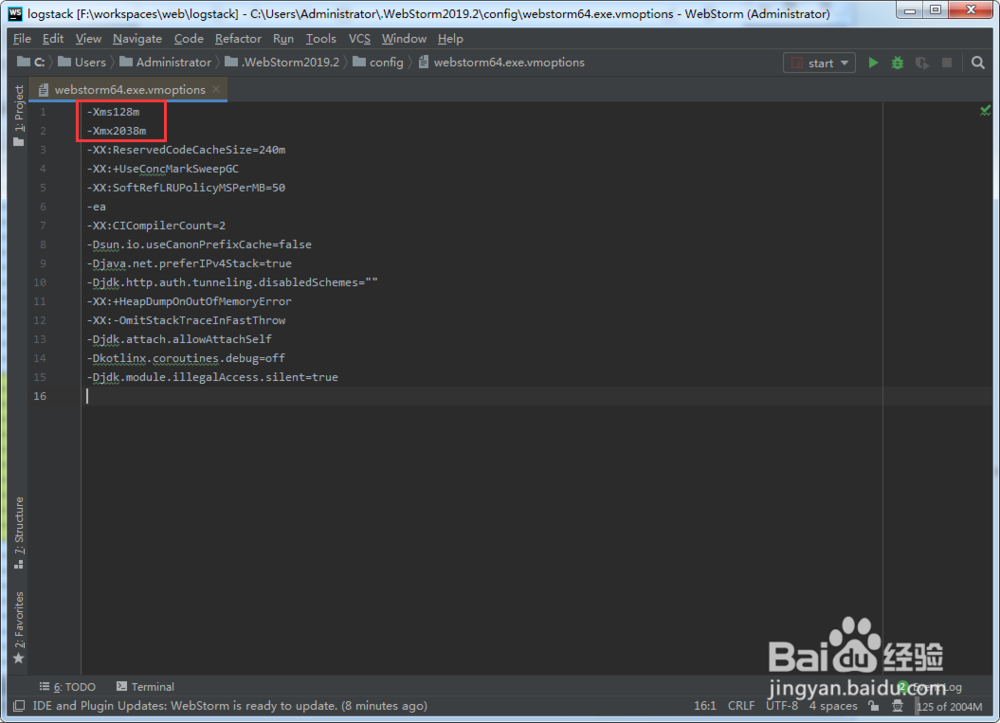
Task: Click the .WebStorm2019.2 breadcrumb folder
Action: (282, 62)
